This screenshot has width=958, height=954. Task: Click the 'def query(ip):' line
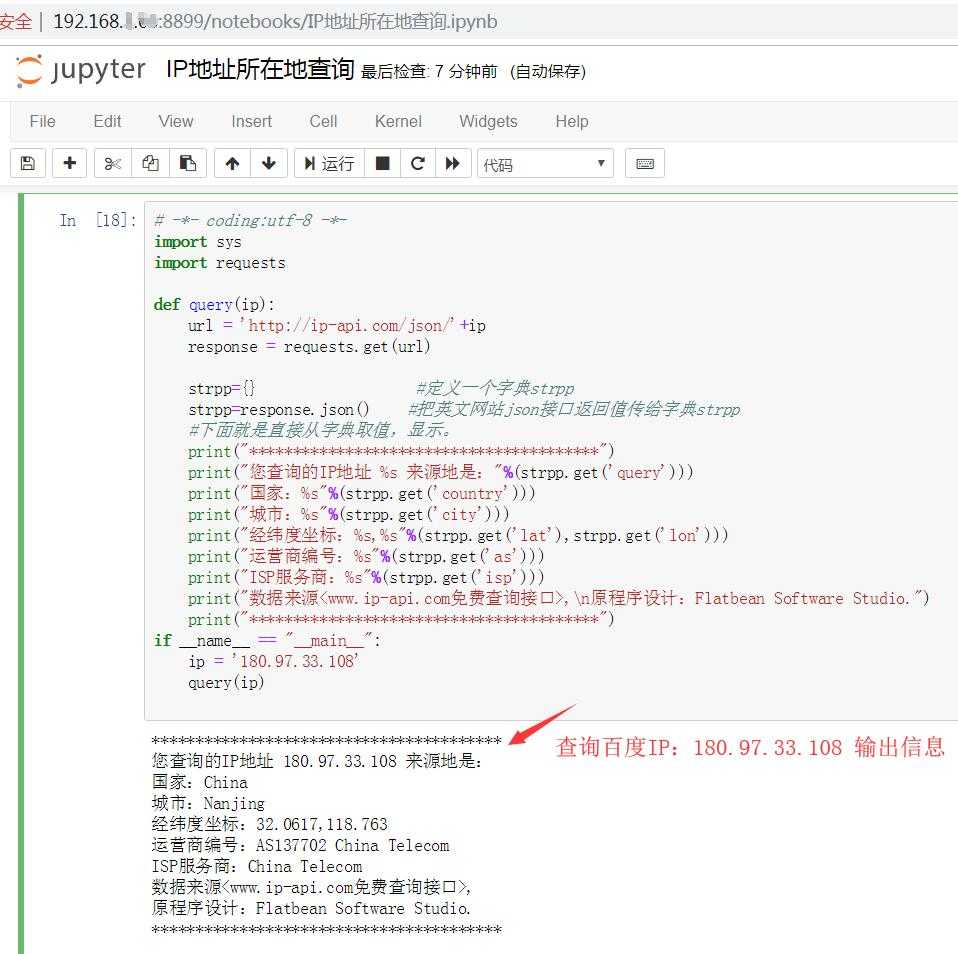coord(214,304)
